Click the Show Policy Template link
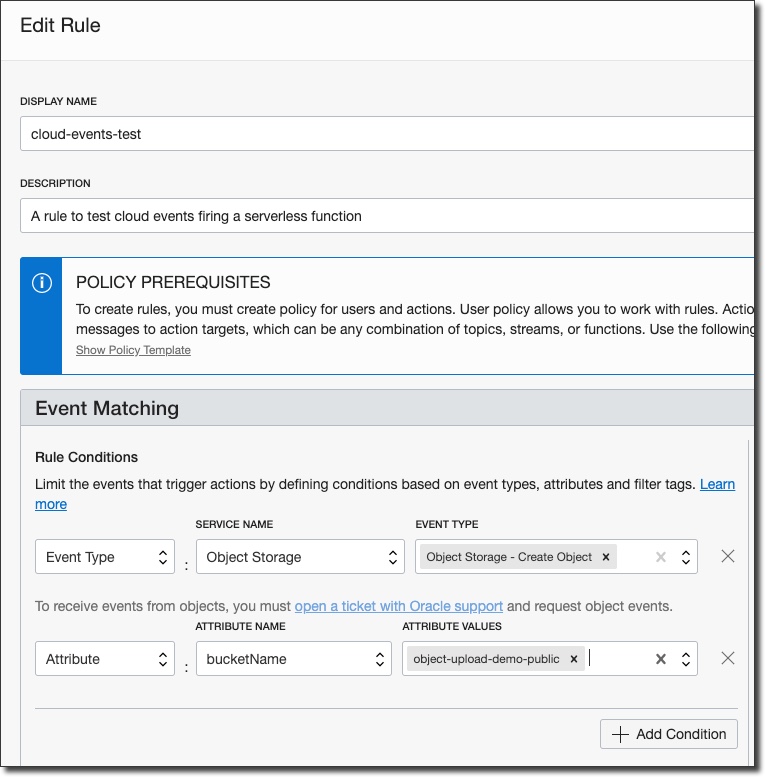This screenshot has height=777, width=765. tap(133, 350)
